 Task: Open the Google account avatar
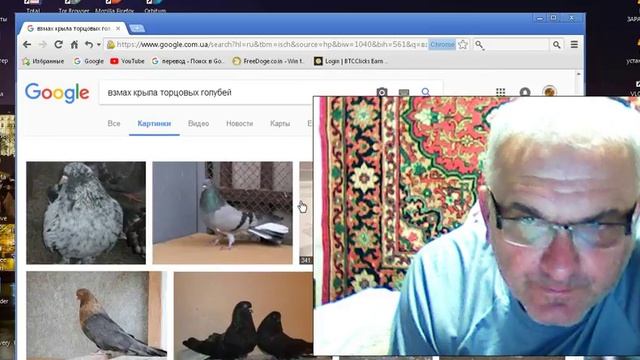tap(549, 91)
